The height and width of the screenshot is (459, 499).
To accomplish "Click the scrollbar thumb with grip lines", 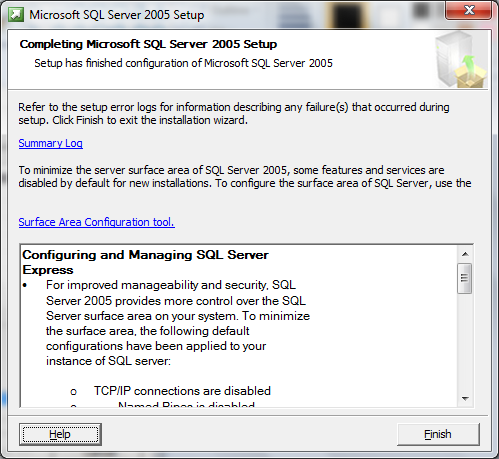I will [465, 278].
